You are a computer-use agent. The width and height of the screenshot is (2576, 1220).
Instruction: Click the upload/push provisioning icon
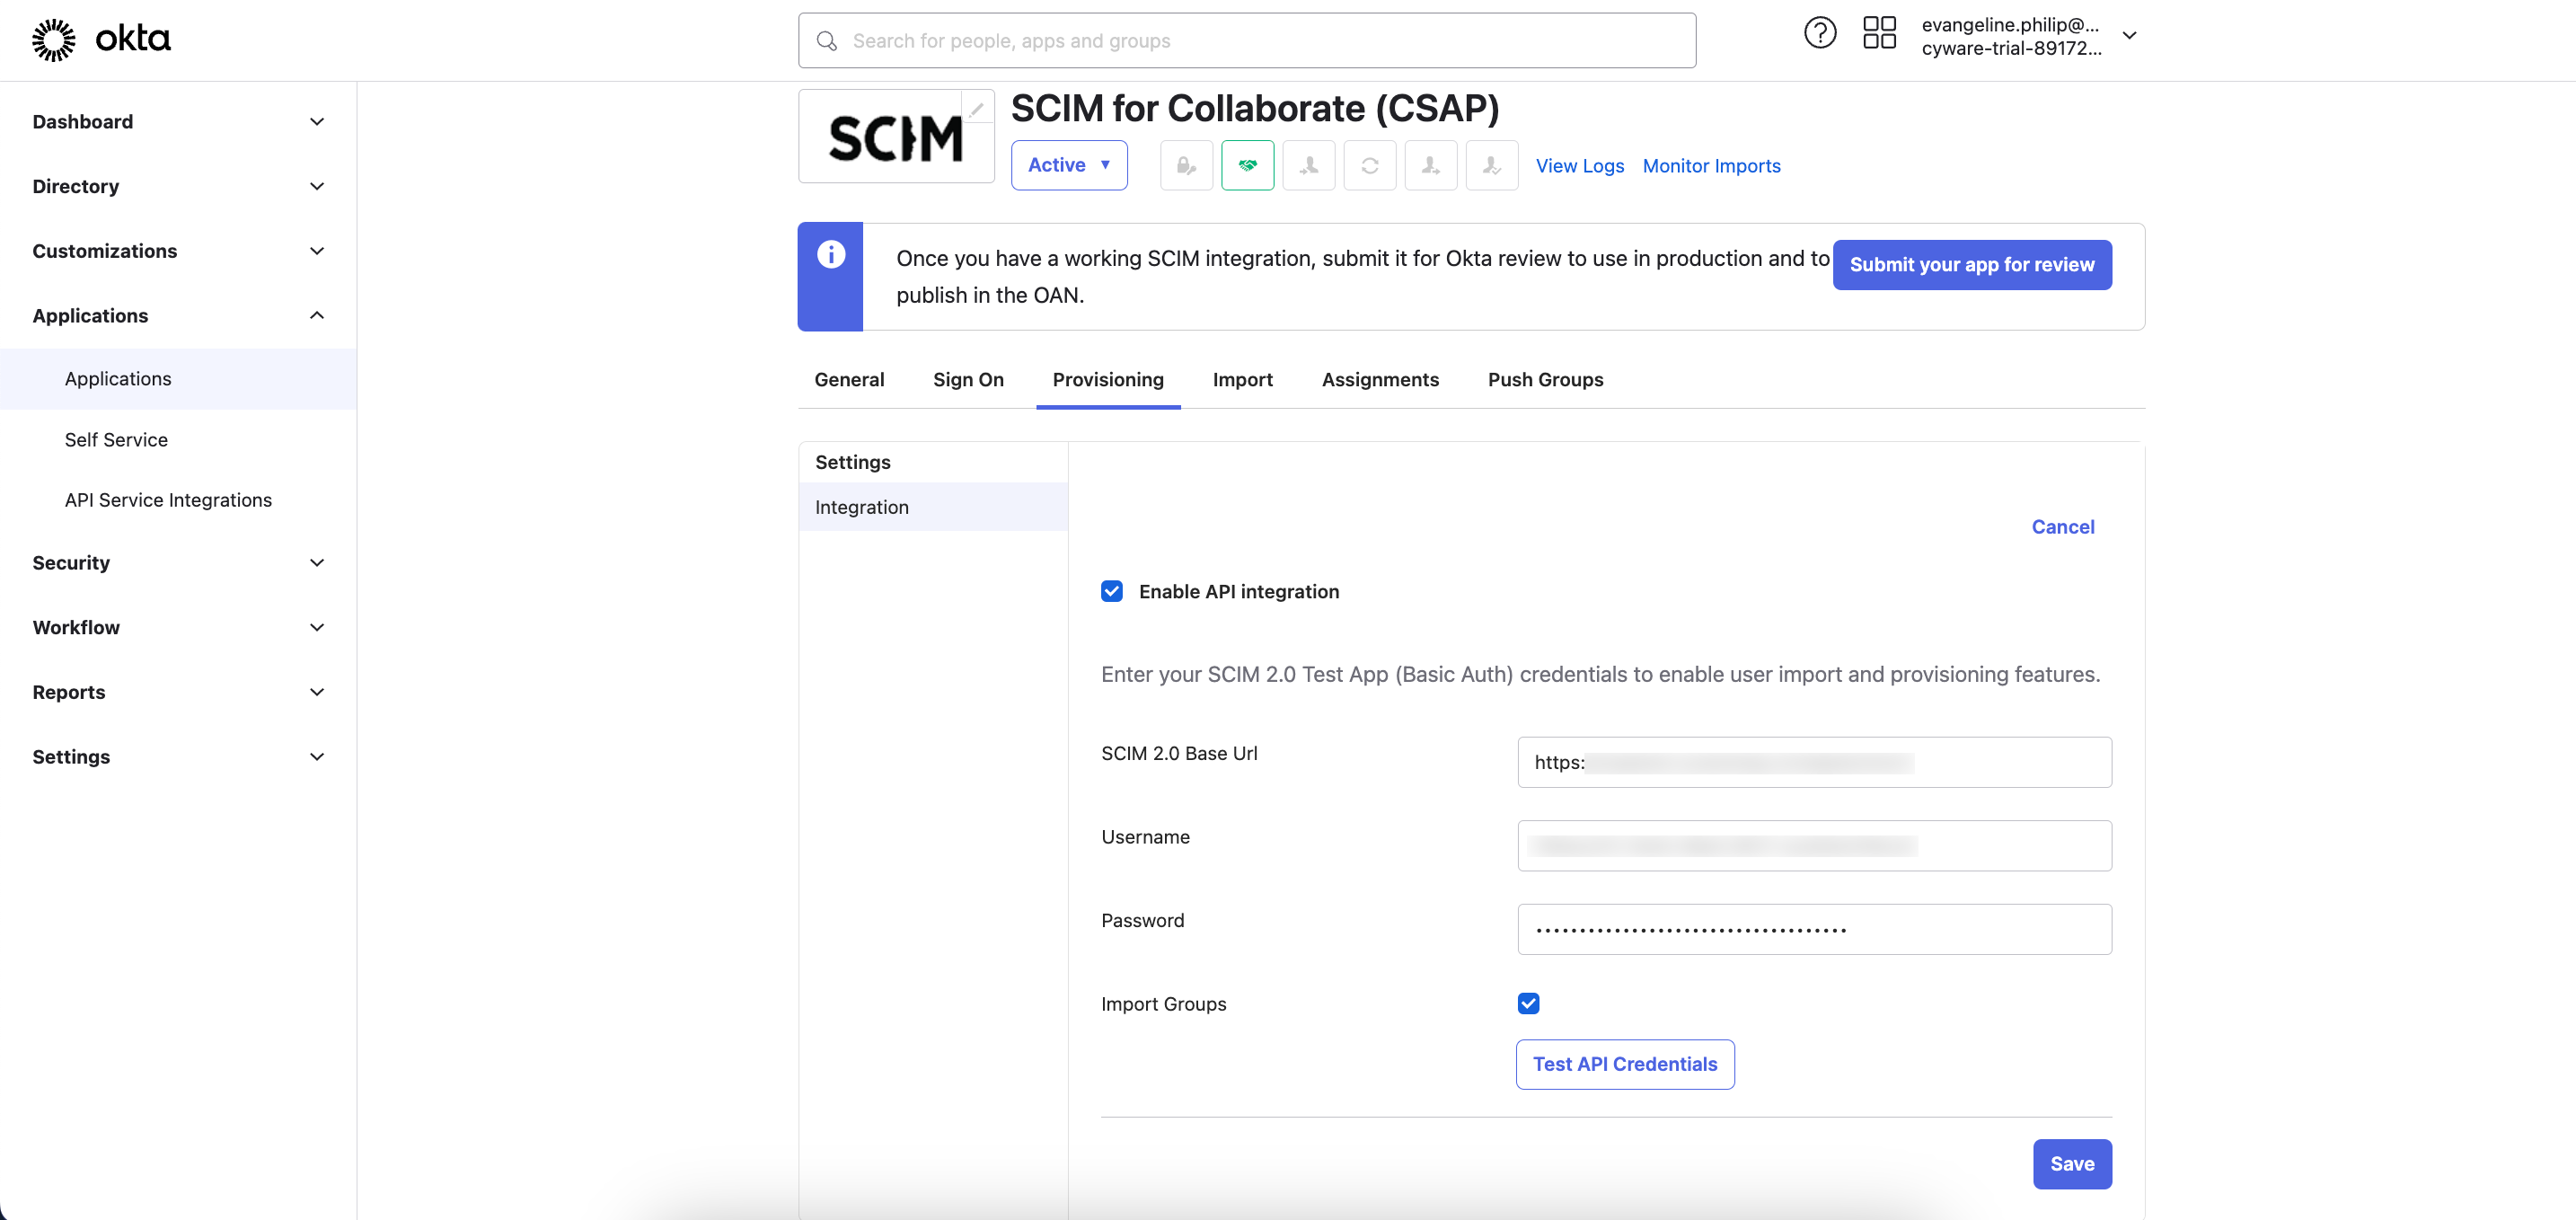pos(1429,164)
